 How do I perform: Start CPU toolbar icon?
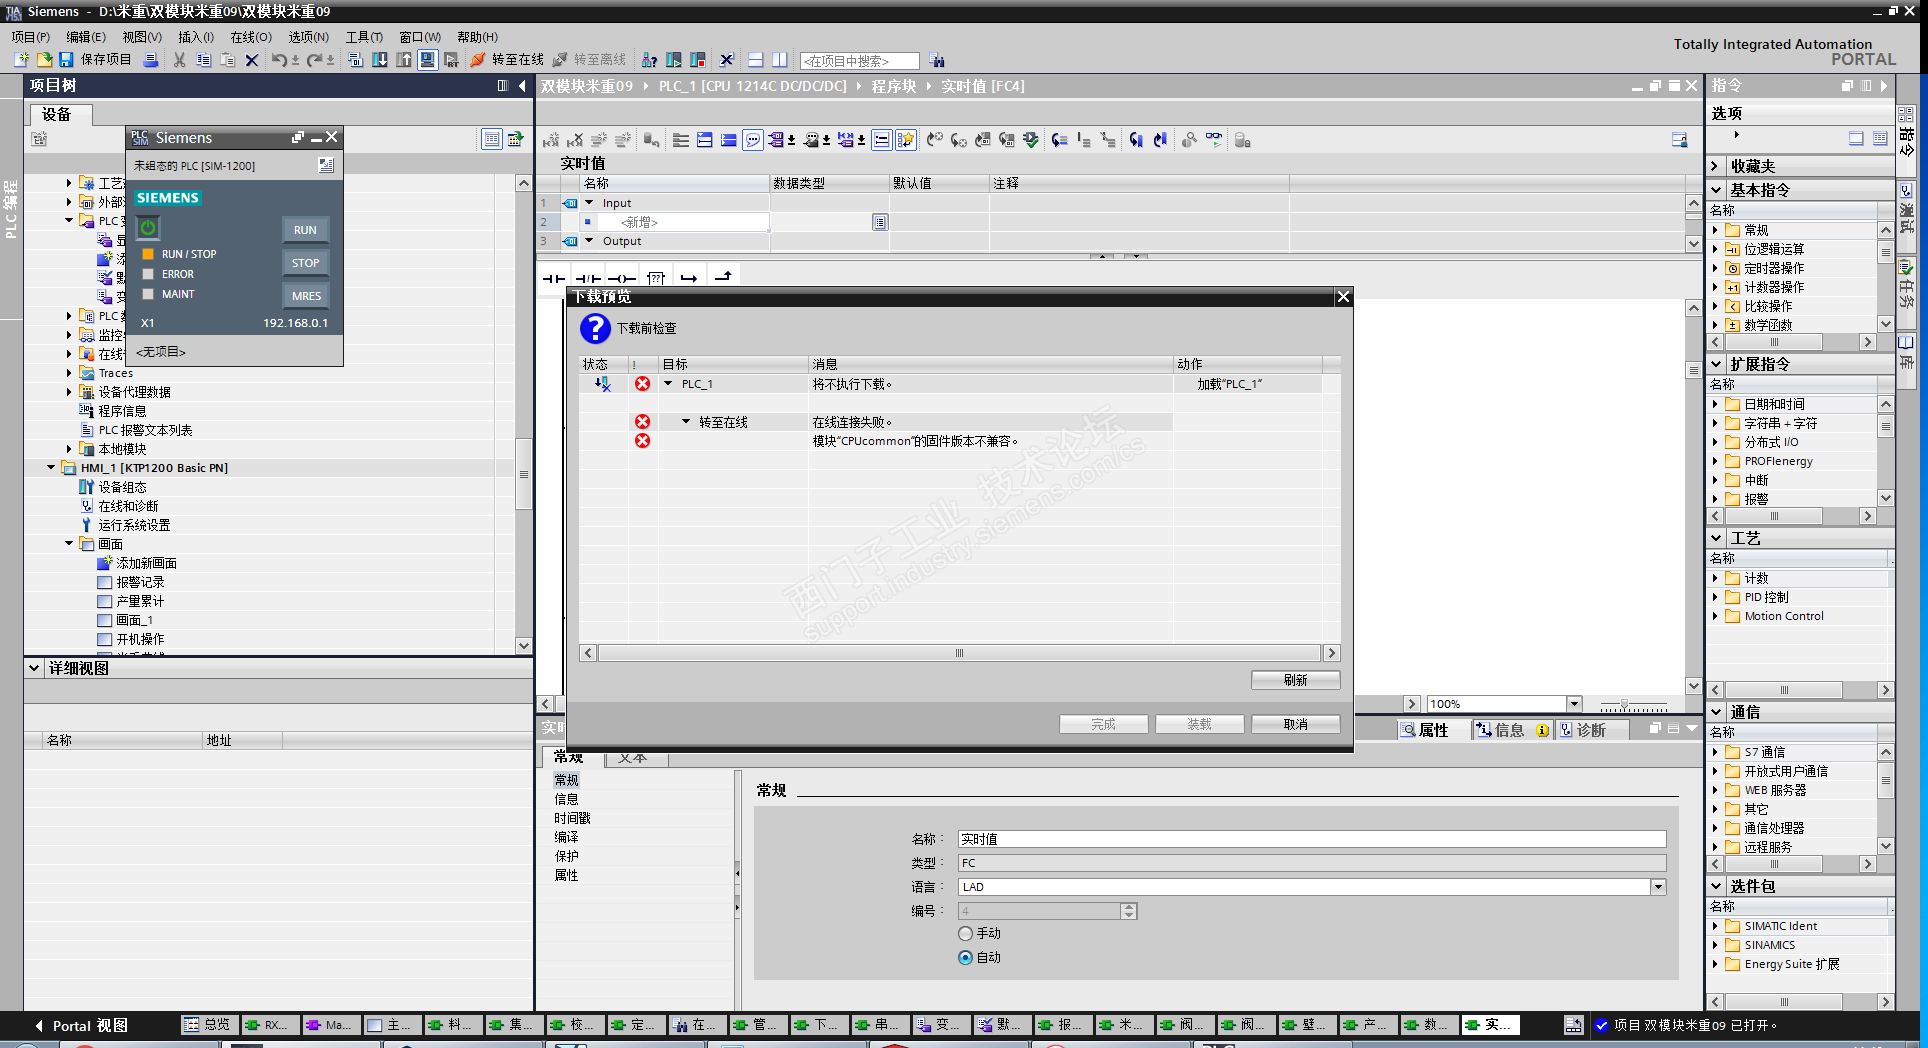point(674,60)
